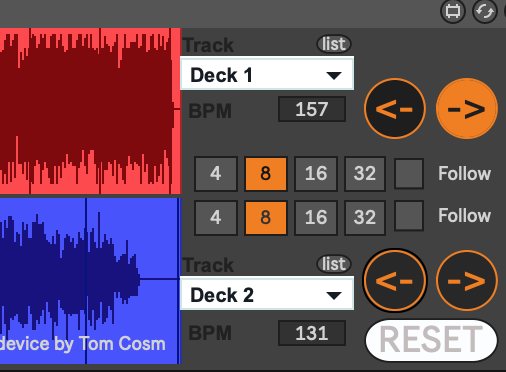Screen dimensions: 506x372
Task: Click the list button above Deck 1
Action: [334, 44]
